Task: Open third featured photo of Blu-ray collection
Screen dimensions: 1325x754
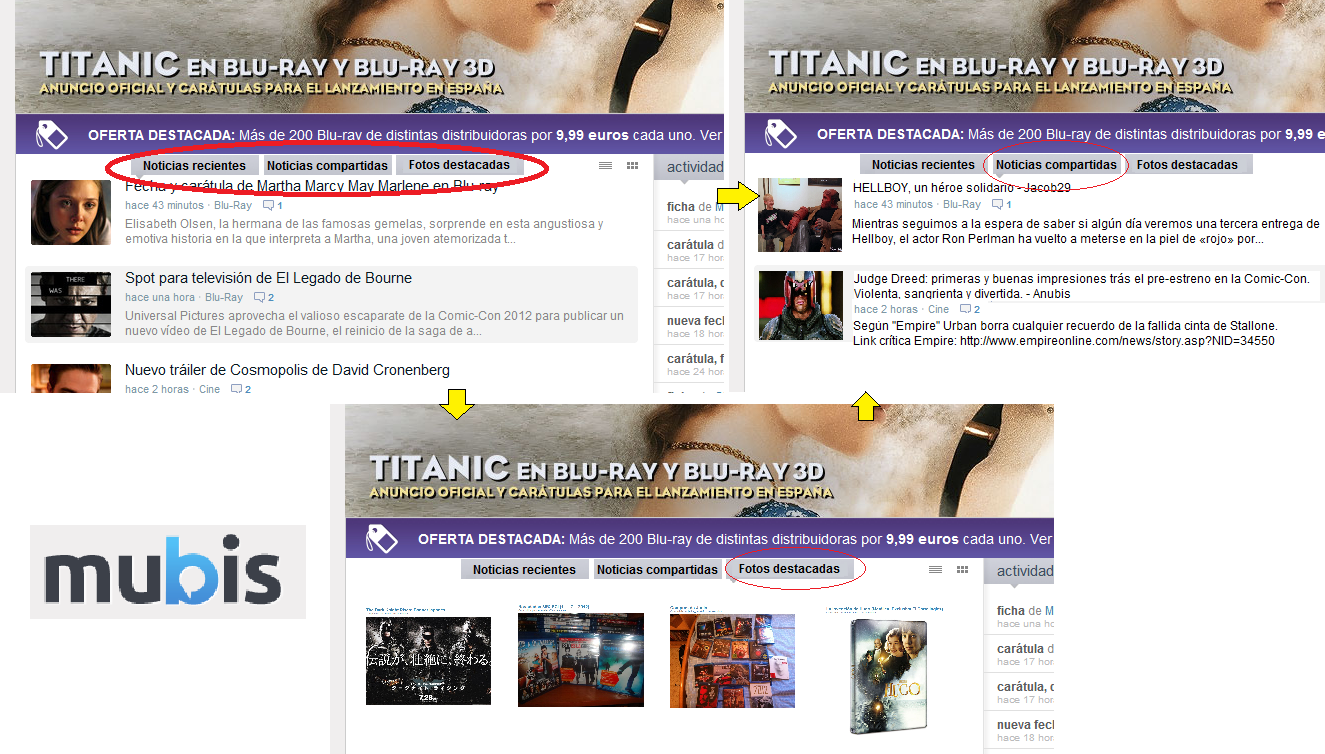Action: (732, 660)
